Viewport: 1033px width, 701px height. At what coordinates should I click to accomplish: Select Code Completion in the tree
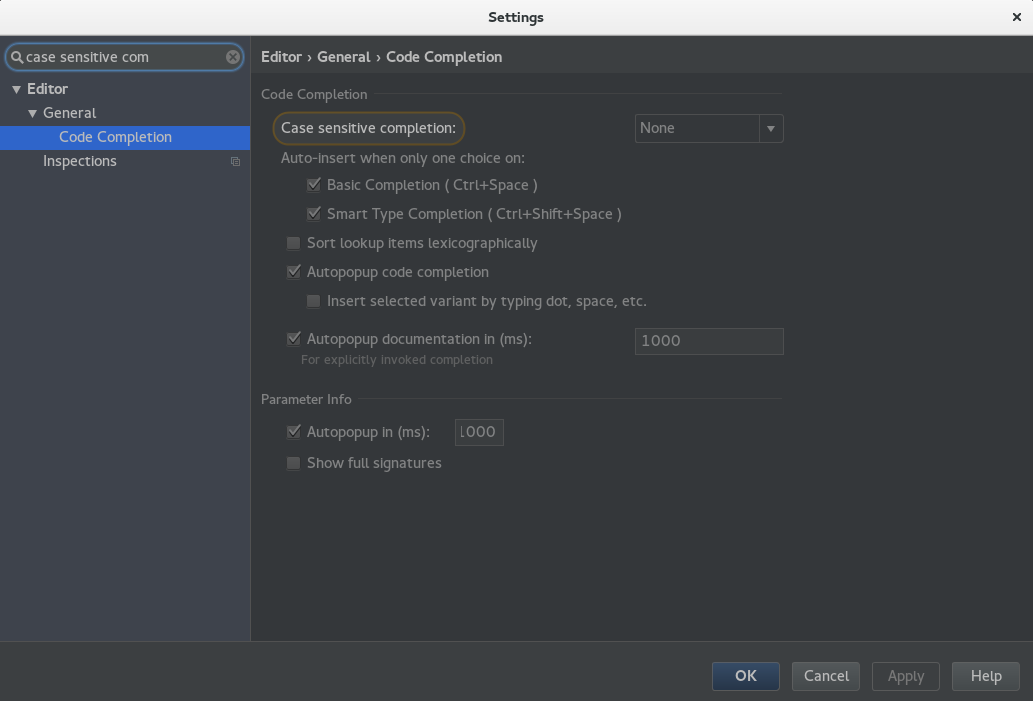point(115,137)
